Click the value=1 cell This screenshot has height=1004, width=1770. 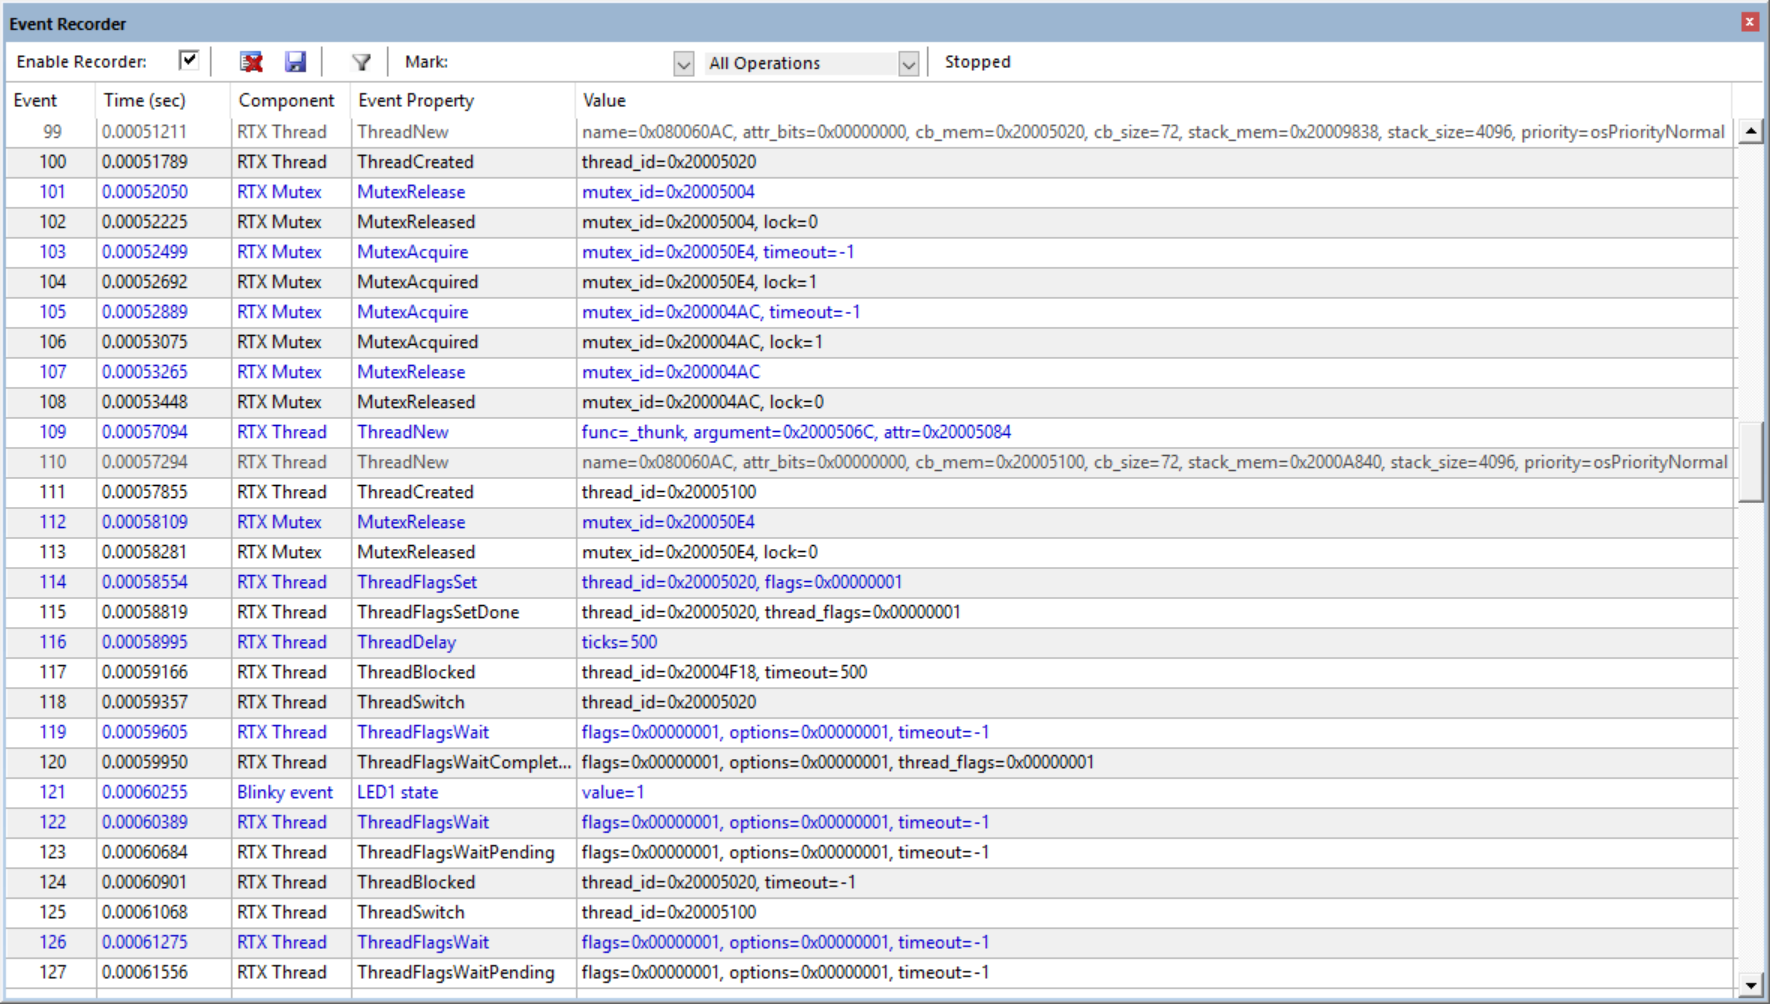[x=613, y=792]
